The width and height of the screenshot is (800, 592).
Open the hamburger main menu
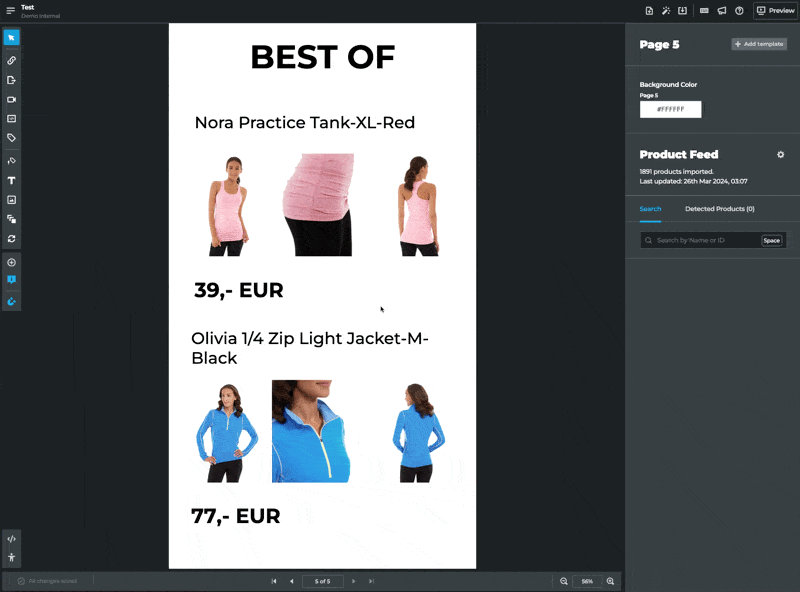(10, 11)
